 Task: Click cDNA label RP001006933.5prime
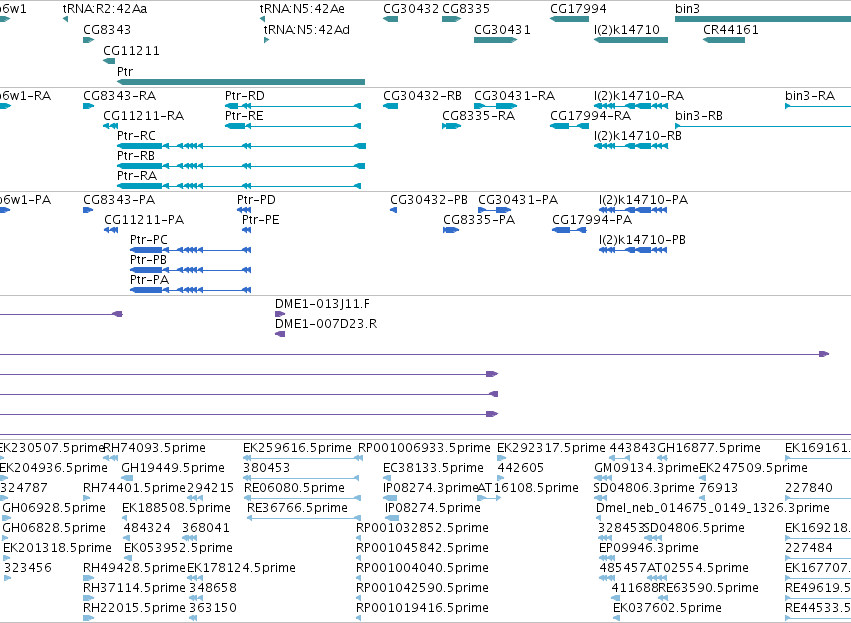[x=424, y=448]
